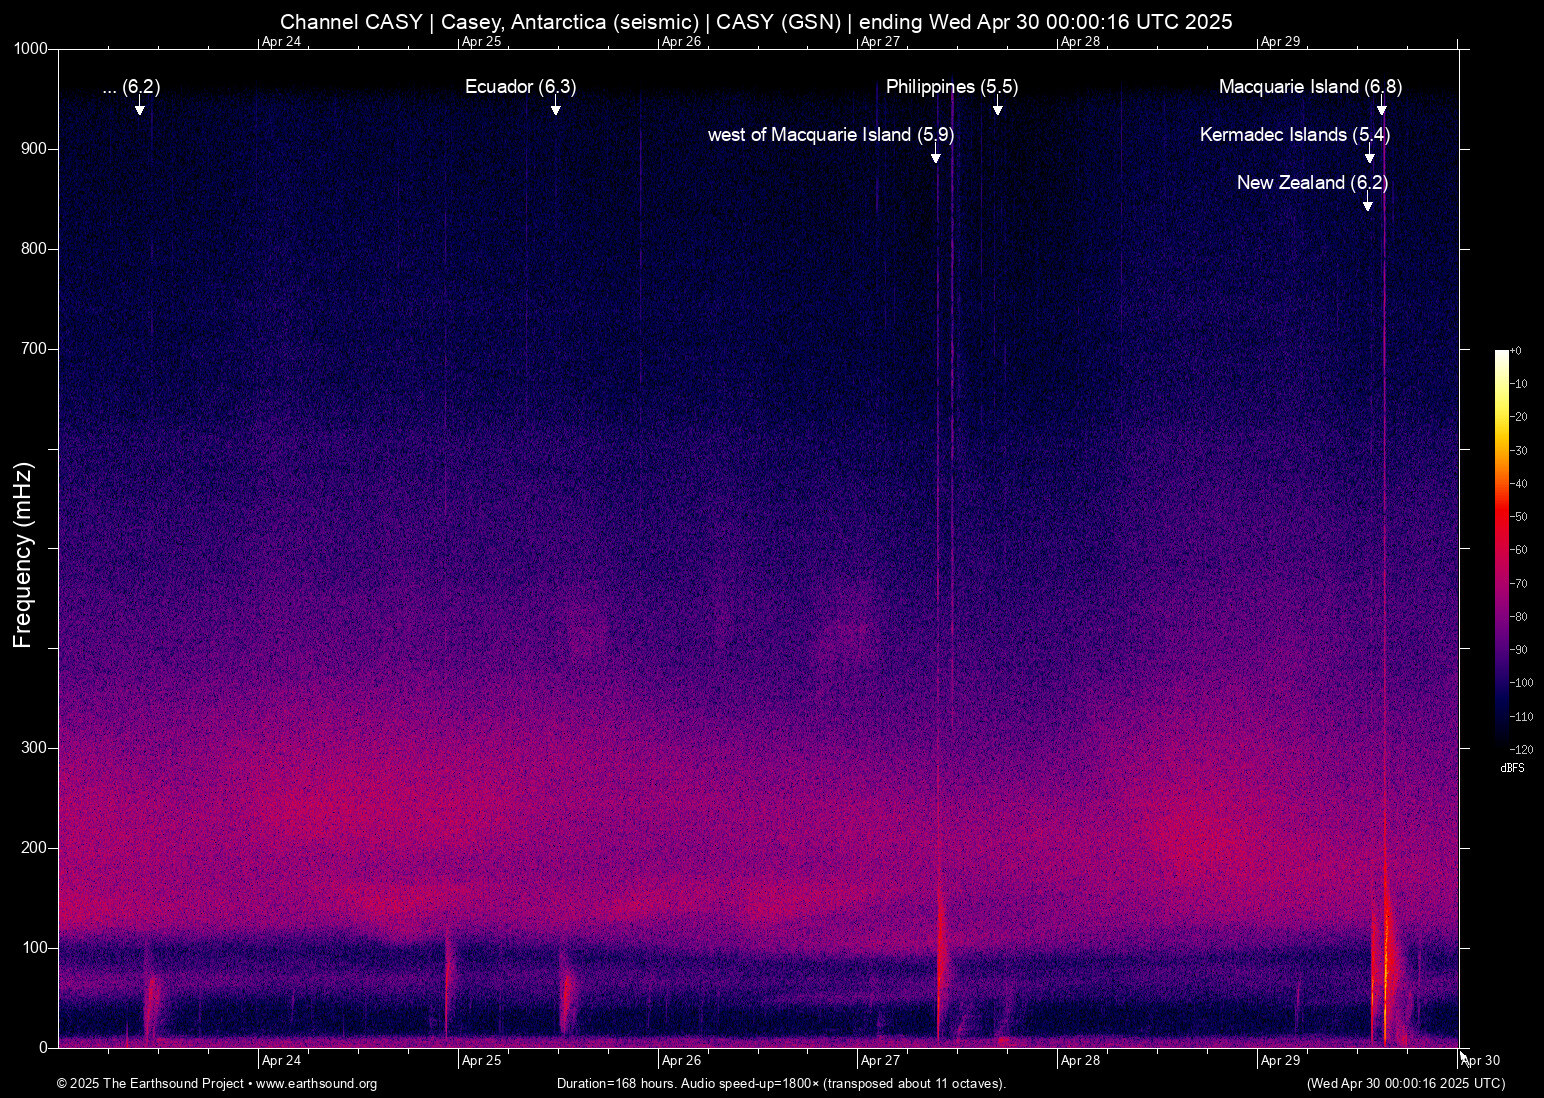Click the -60 dBFS level on the colorbar
Image resolution: width=1544 pixels, height=1098 pixels.
[x=1501, y=549]
